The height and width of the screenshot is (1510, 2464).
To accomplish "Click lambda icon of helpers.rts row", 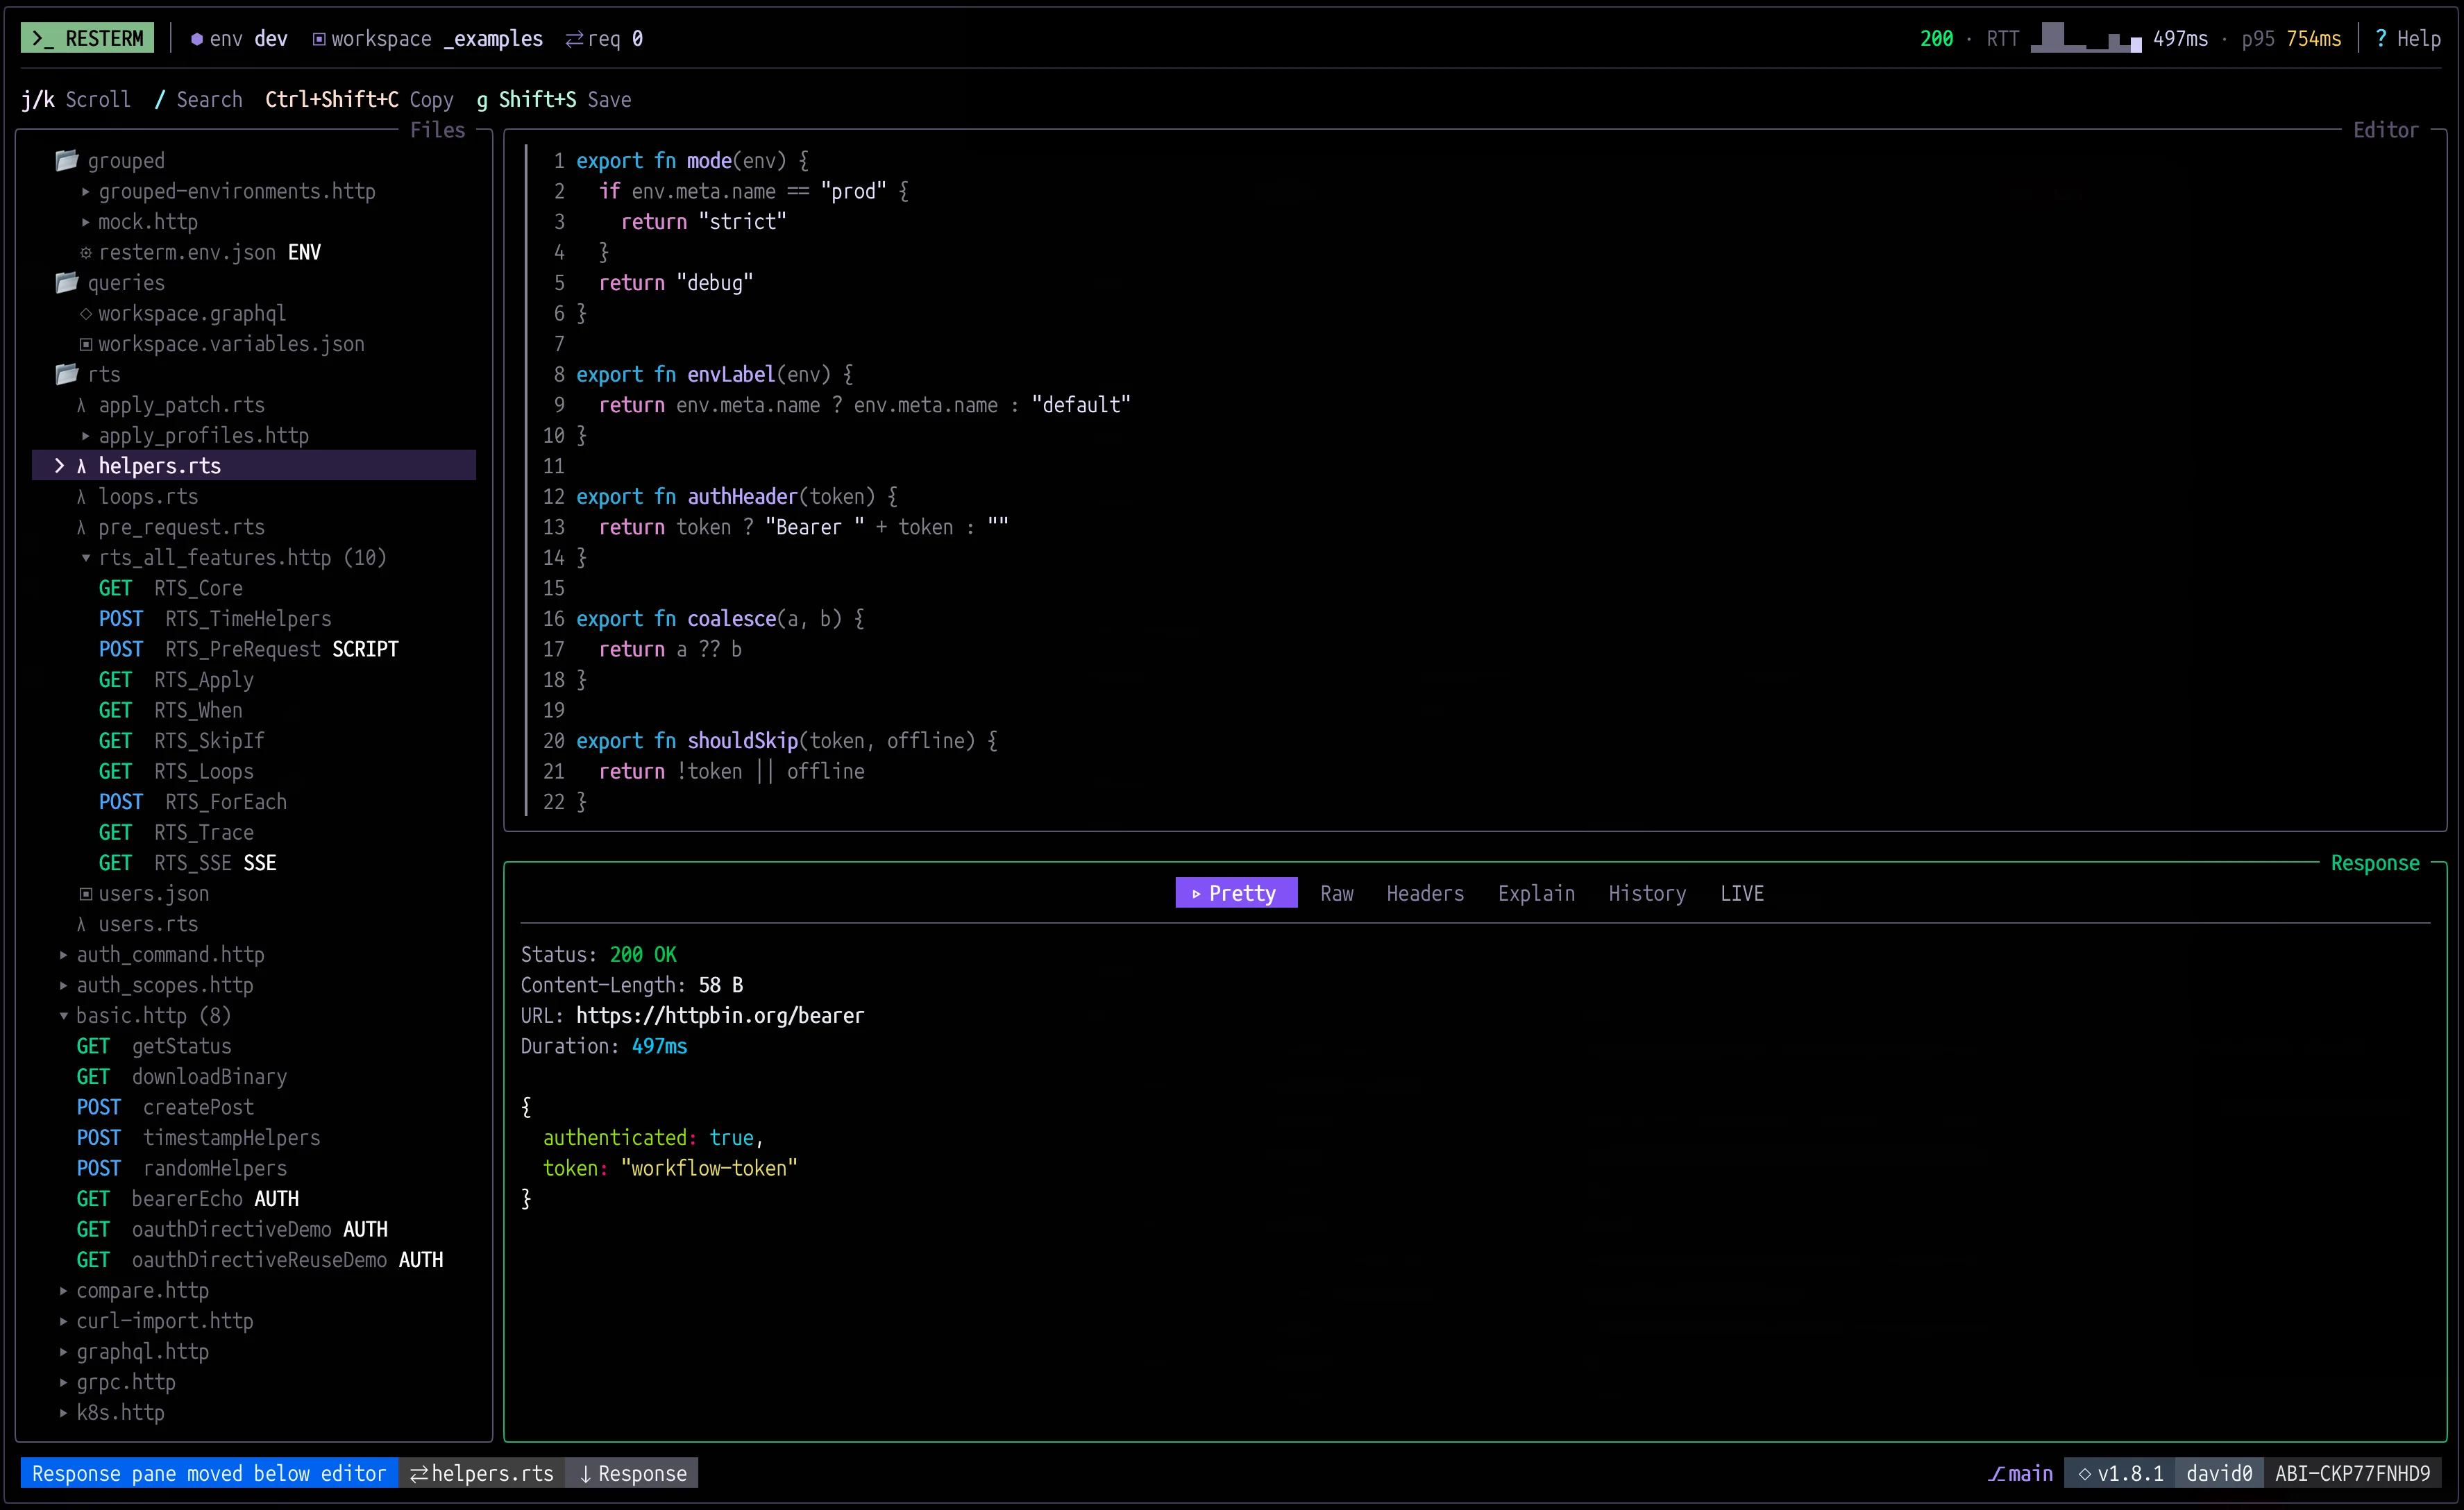I will (82, 466).
